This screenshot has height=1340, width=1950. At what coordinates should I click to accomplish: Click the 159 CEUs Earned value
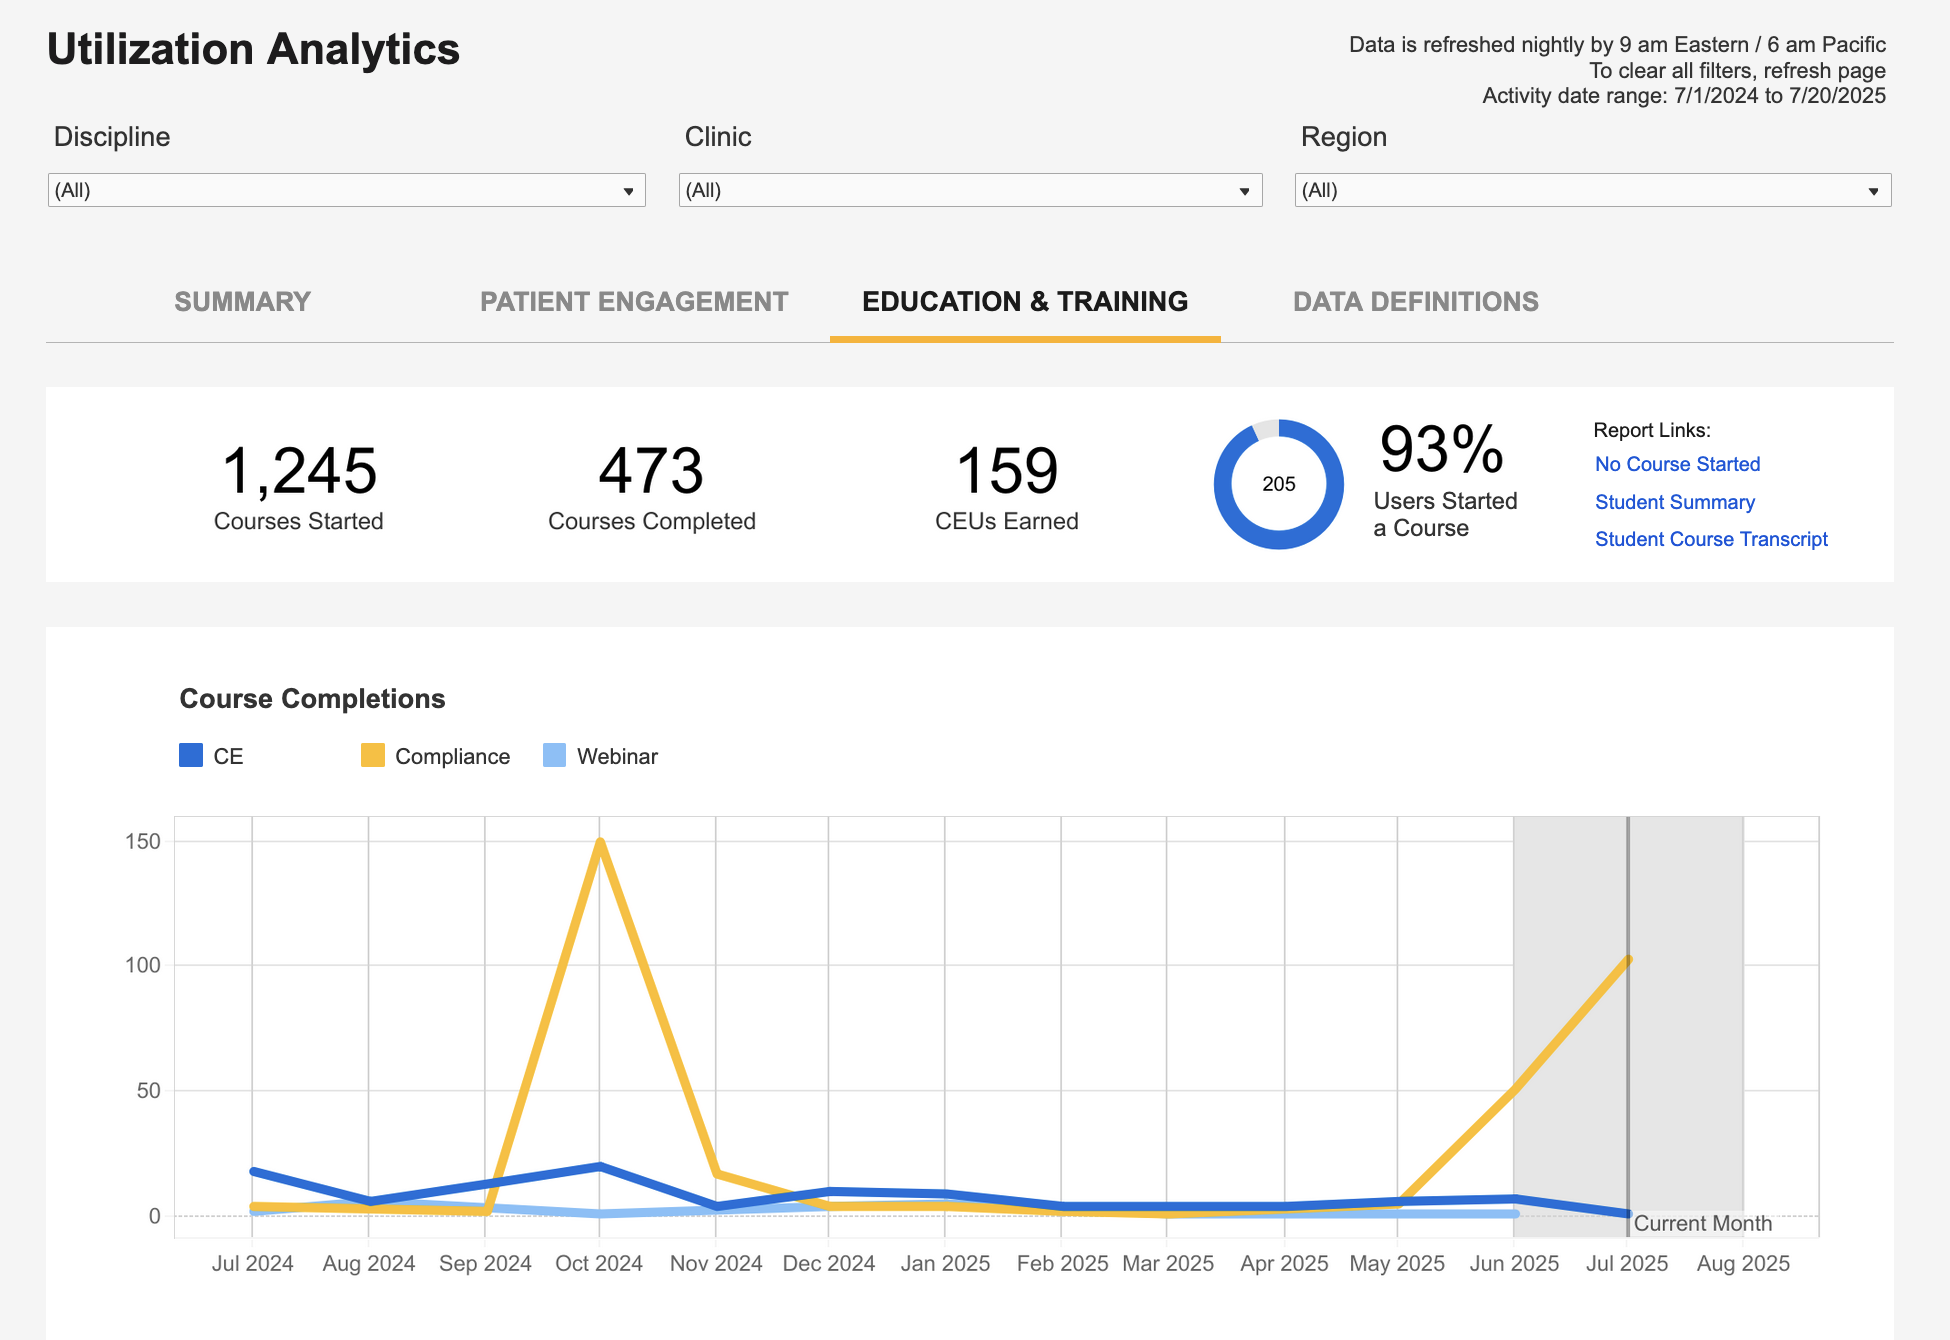pos(1007,470)
